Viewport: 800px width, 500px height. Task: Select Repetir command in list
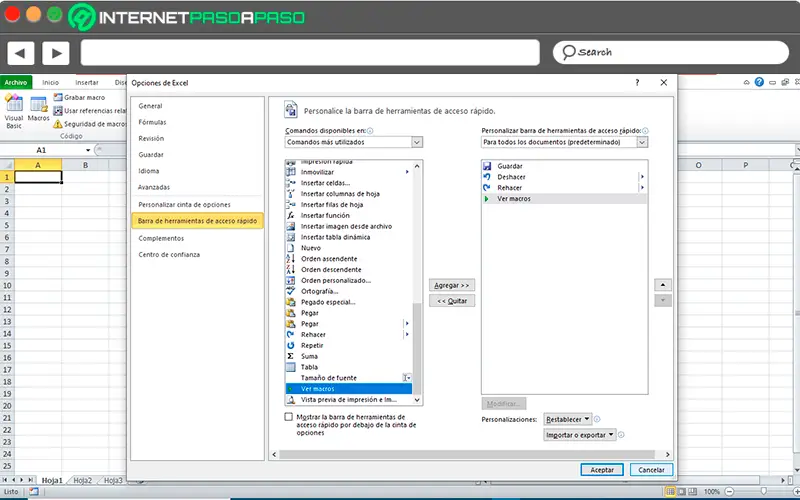pos(348,345)
